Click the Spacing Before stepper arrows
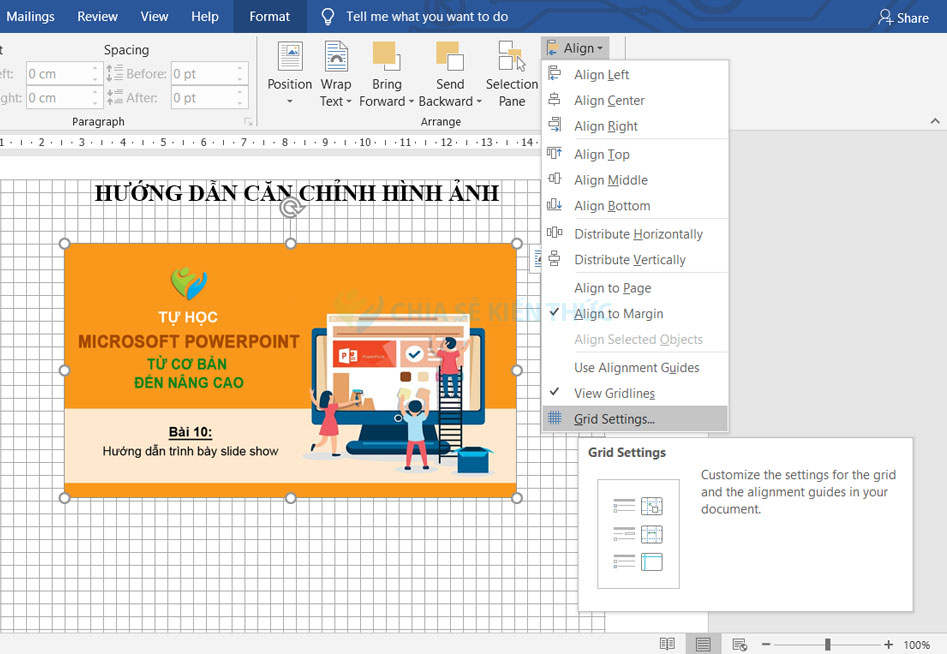Screen dimensions: 947x654 (240, 74)
